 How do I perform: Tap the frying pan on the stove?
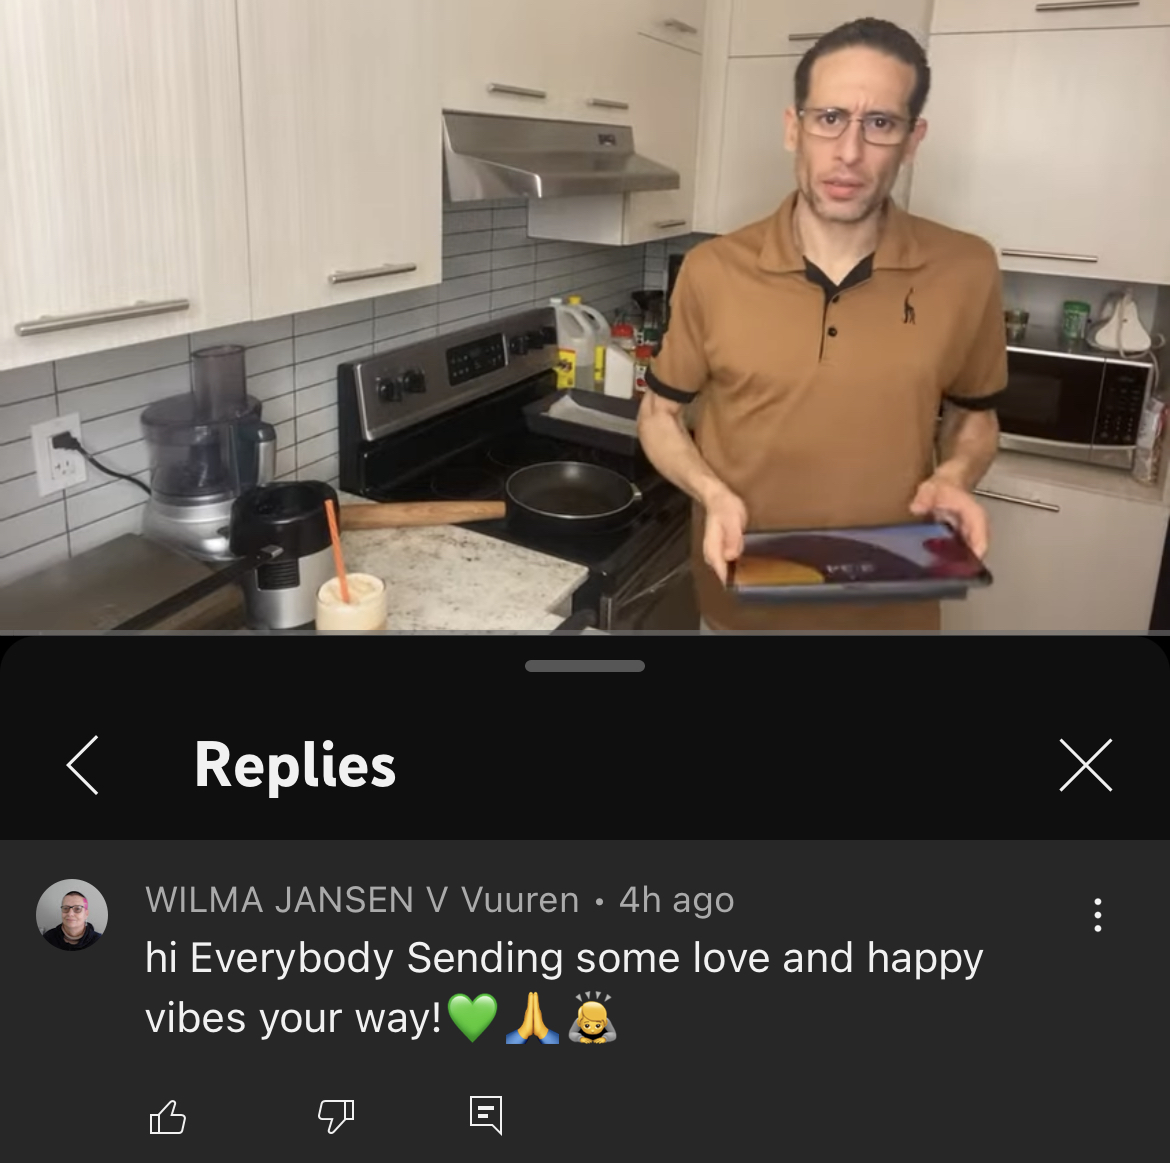click(573, 492)
